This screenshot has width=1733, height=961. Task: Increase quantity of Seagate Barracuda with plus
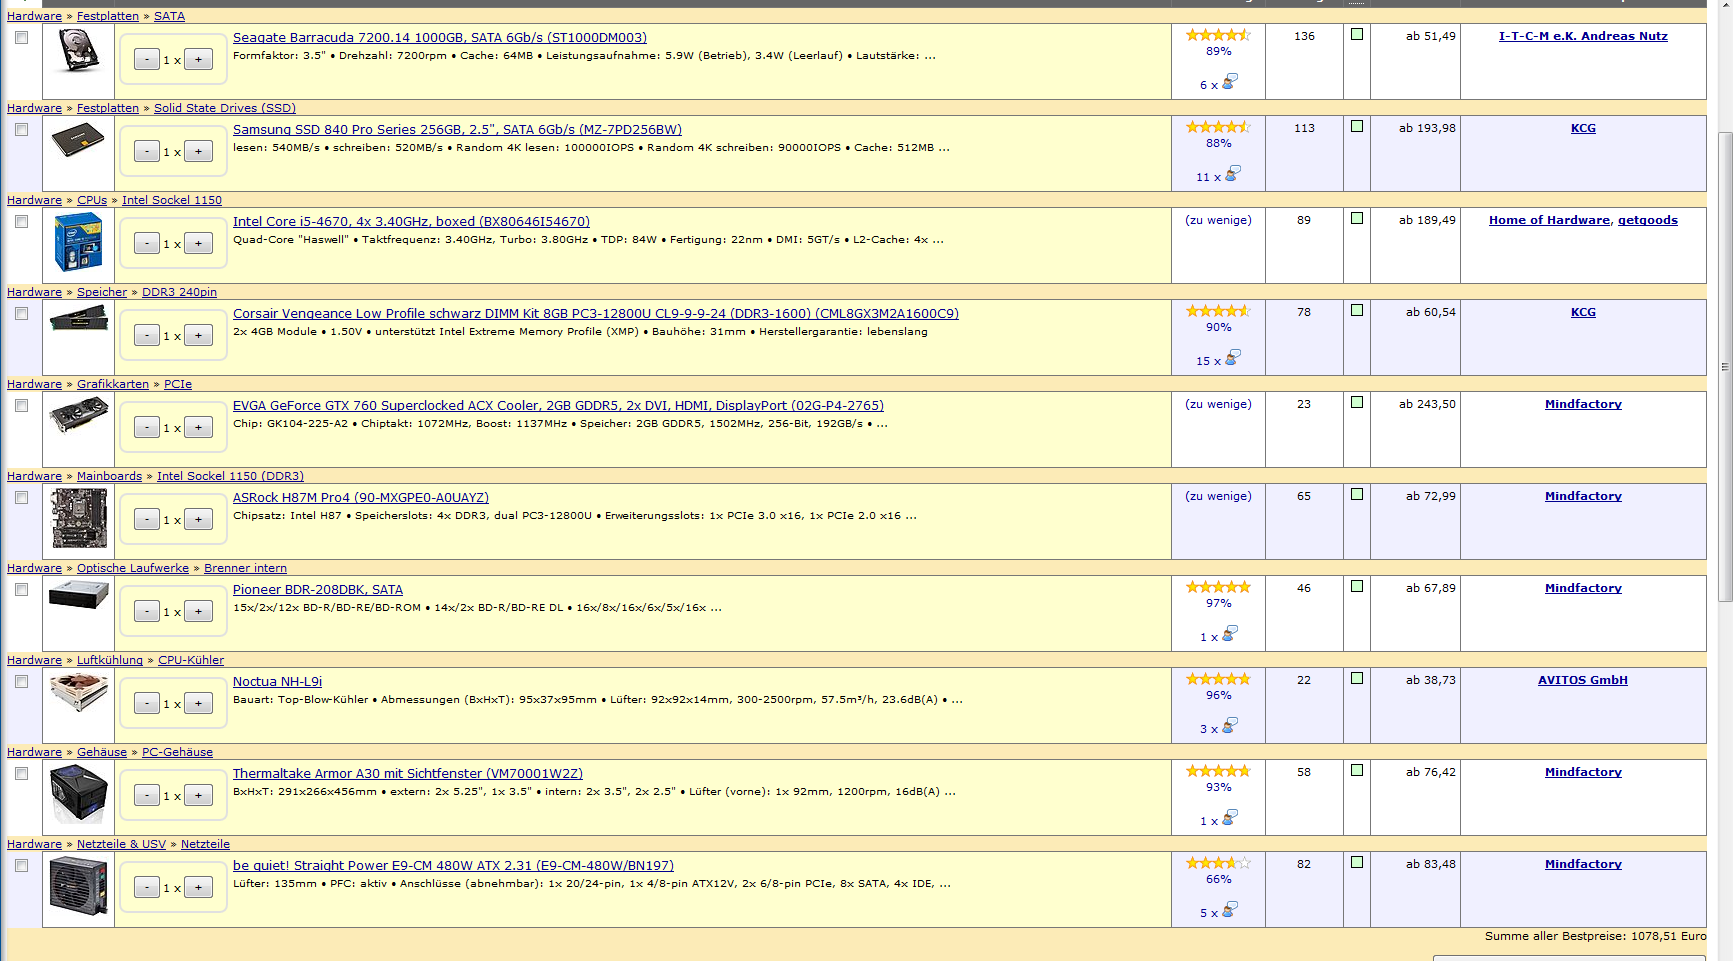coord(198,60)
